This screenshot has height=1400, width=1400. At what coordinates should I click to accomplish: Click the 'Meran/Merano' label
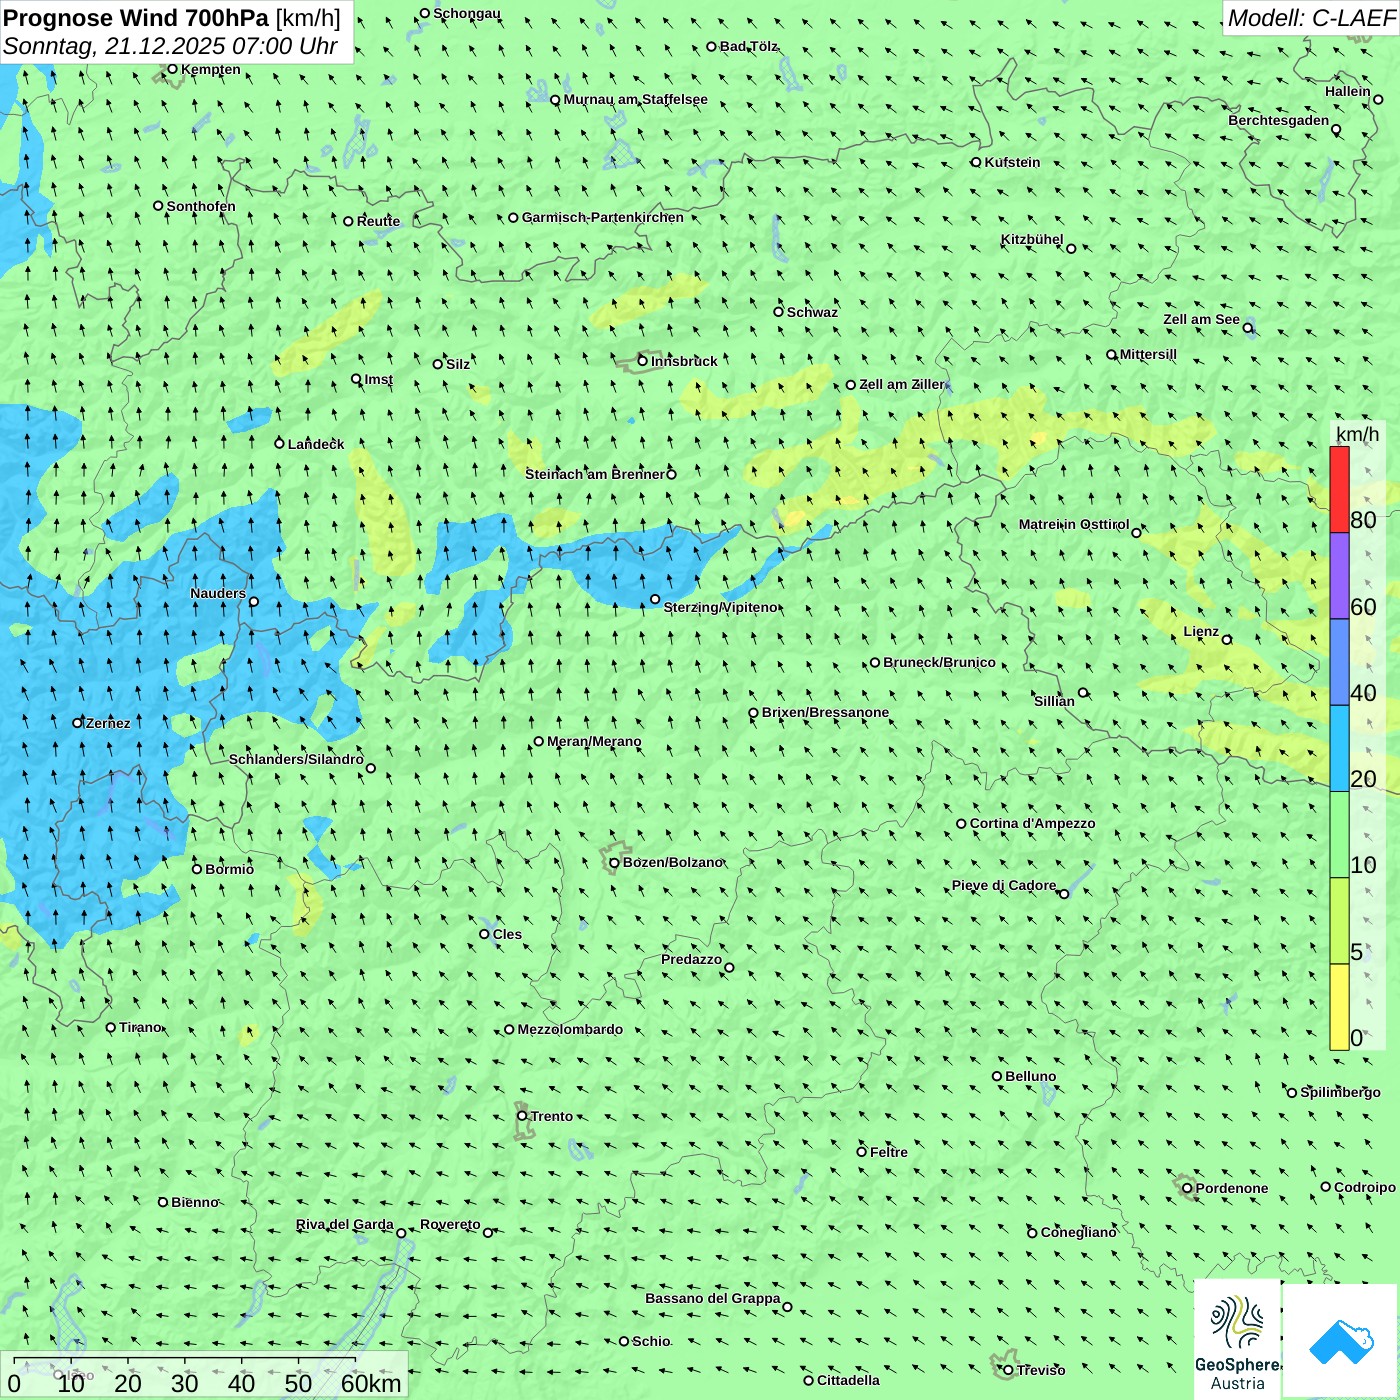(x=594, y=741)
